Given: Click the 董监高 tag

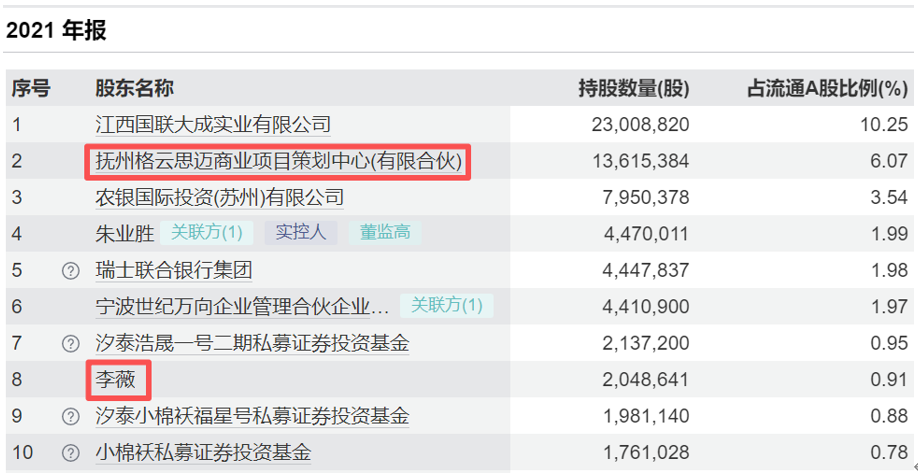Looking at the screenshot, I should (x=385, y=233).
